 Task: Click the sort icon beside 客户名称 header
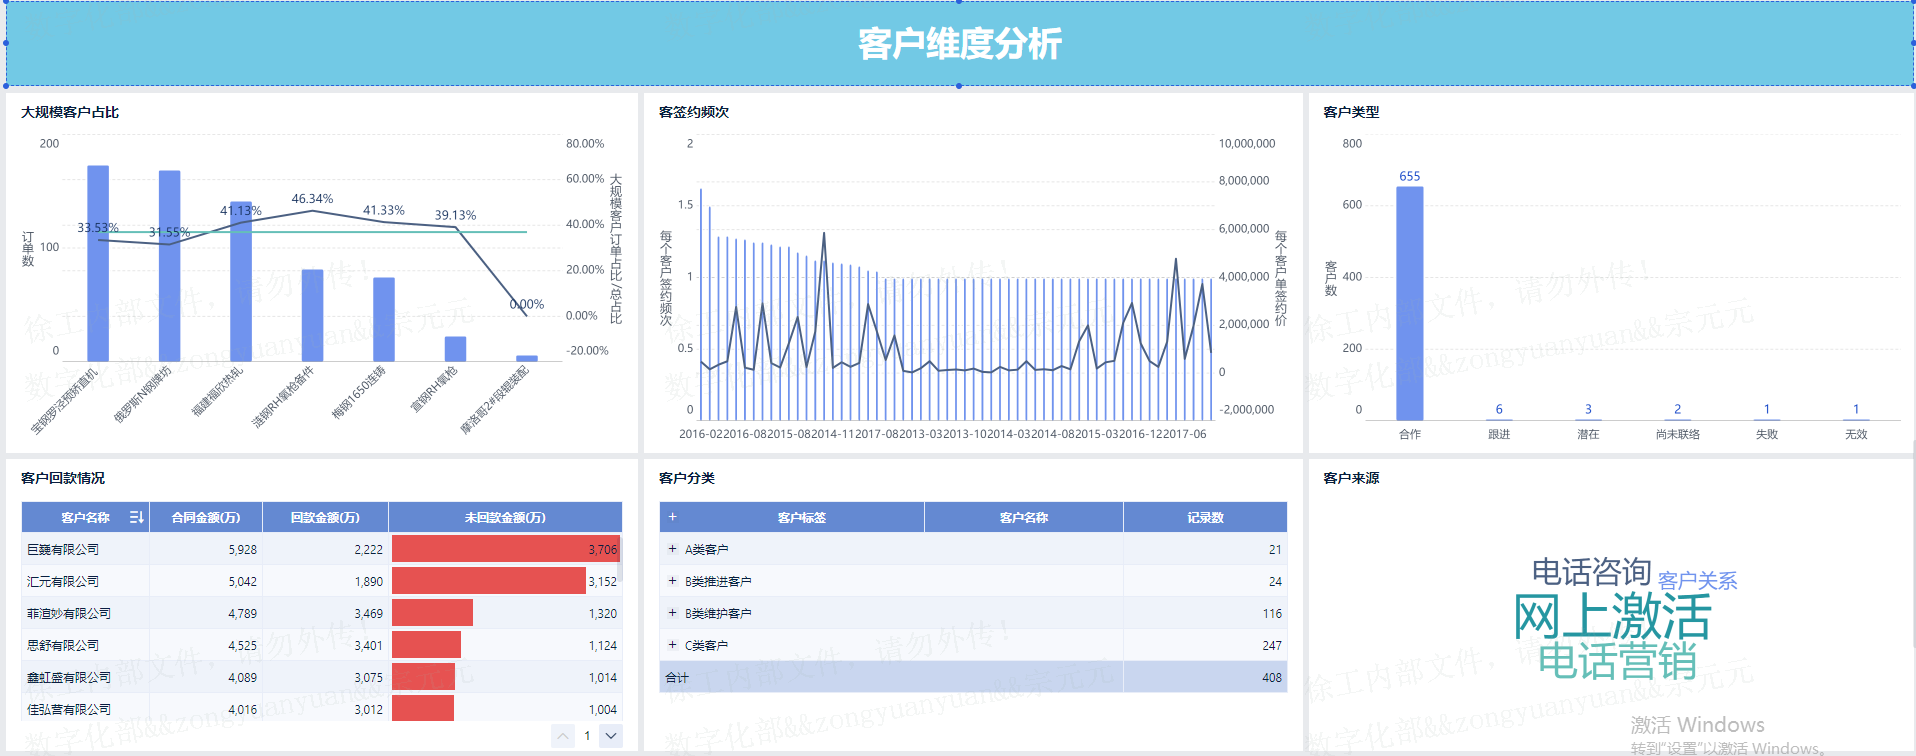point(136,517)
